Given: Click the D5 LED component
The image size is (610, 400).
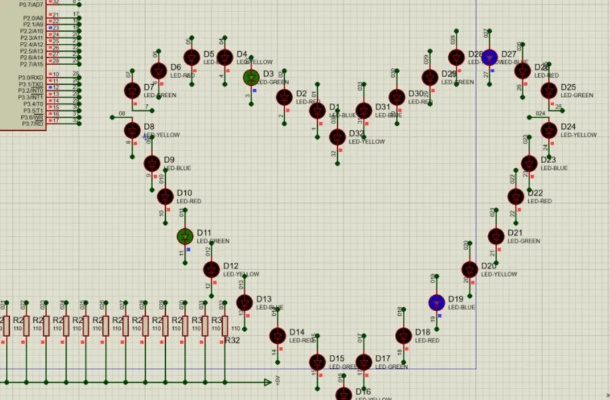Looking at the screenshot, I should [x=191, y=57].
